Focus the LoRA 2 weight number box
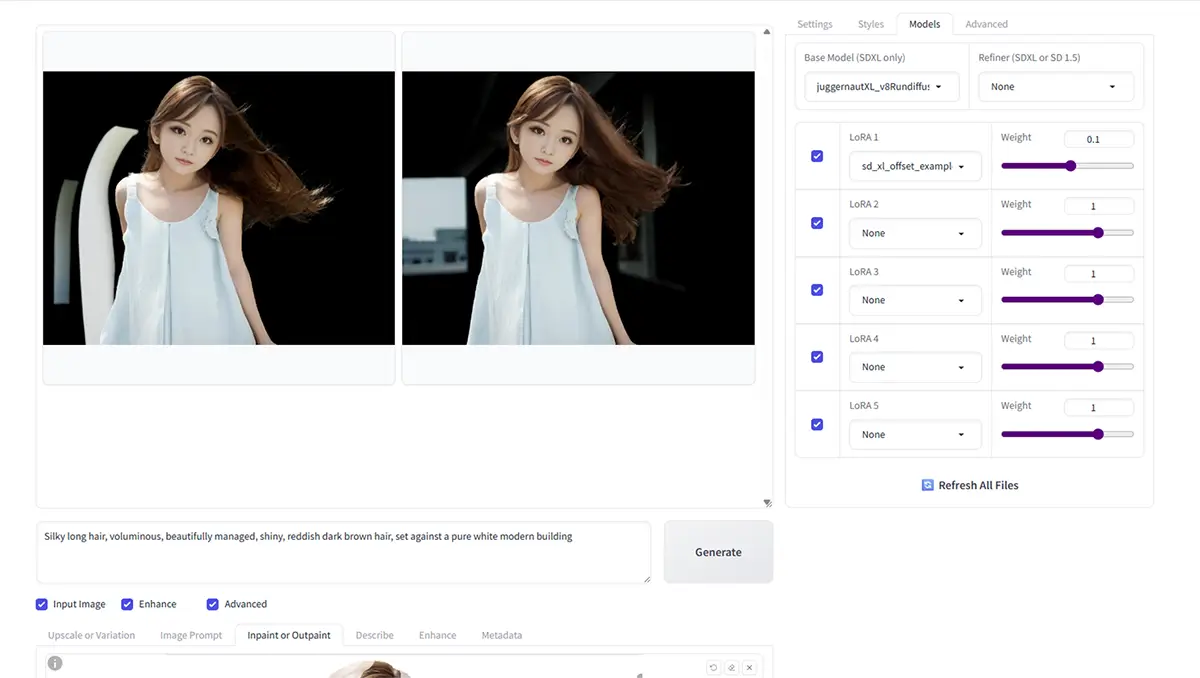The height and width of the screenshot is (678, 1200). (x=1099, y=206)
